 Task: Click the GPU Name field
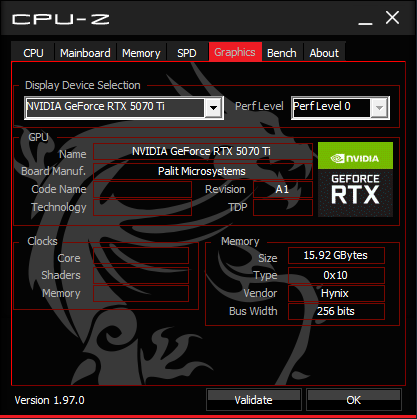coord(203,152)
